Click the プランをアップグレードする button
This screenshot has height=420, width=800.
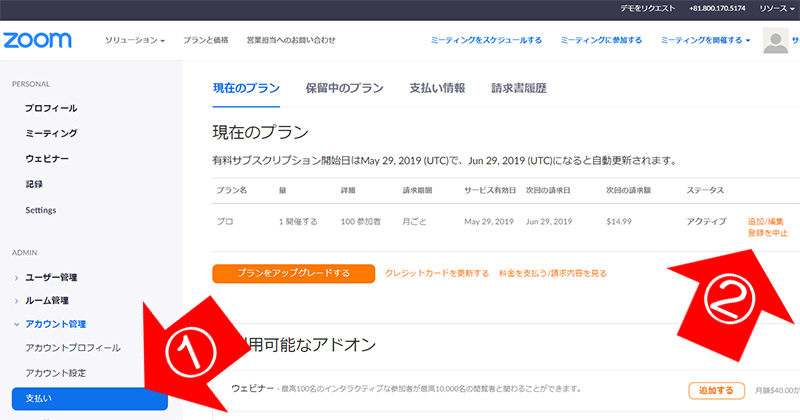[x=293, y=273]
